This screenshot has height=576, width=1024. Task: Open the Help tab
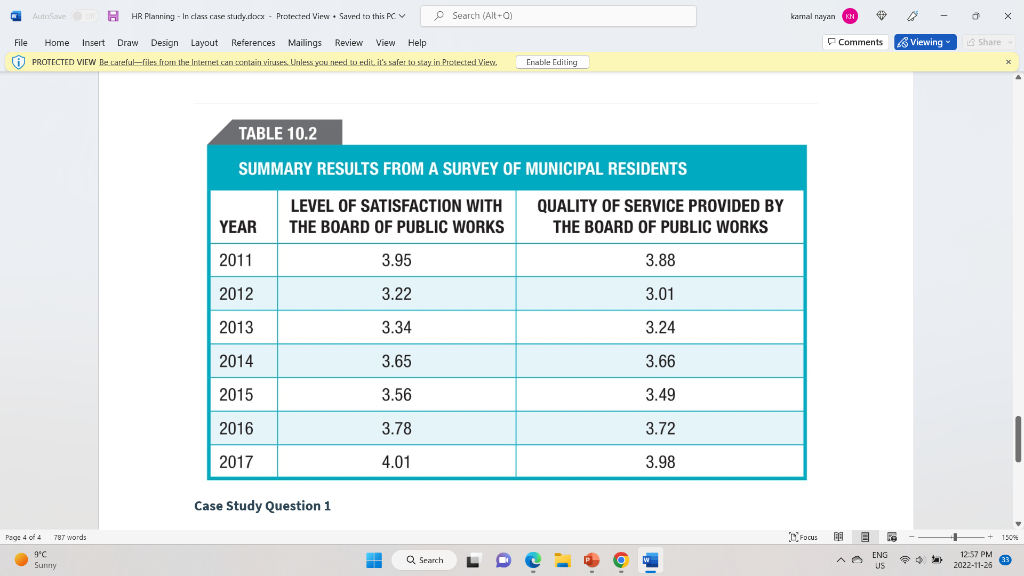coord(417,42)
